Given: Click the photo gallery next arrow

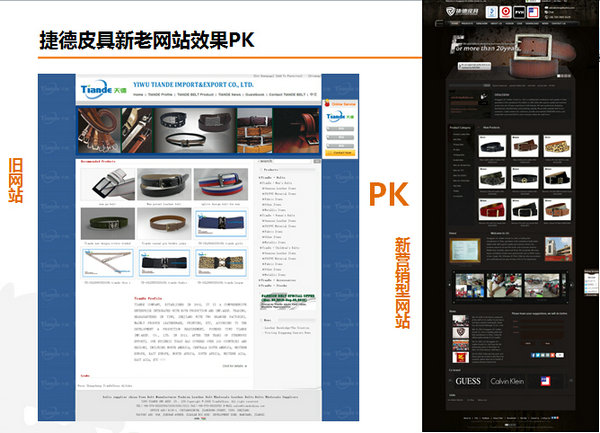Looking at the screenshot, I should coord(572,285).
